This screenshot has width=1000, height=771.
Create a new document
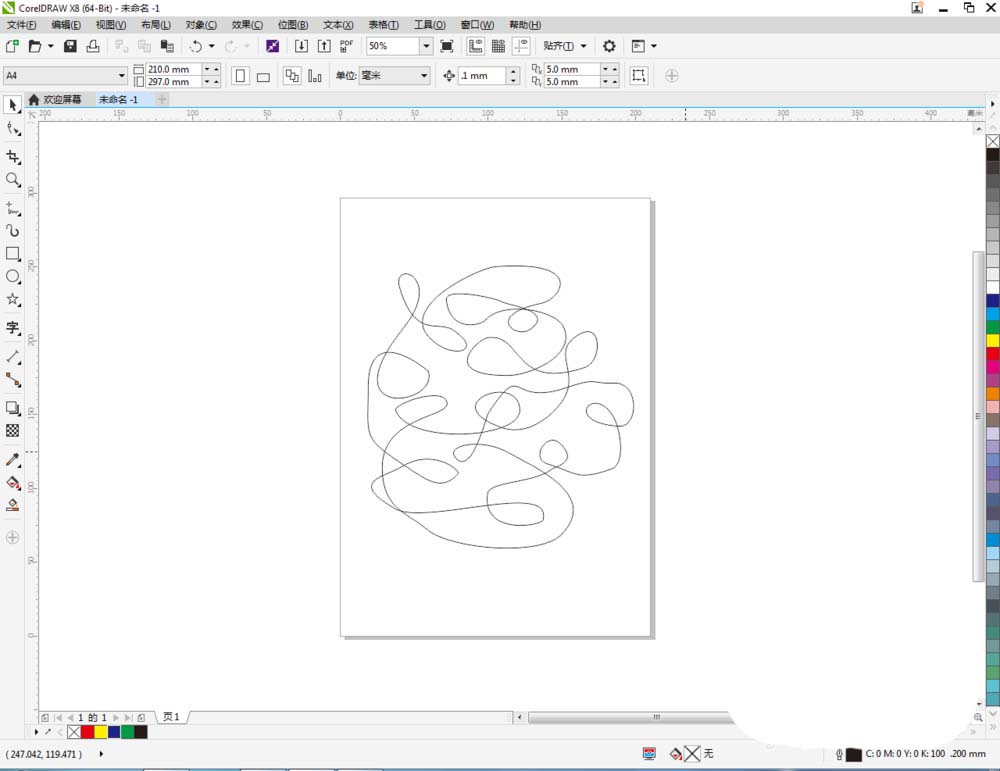point(12,46)
